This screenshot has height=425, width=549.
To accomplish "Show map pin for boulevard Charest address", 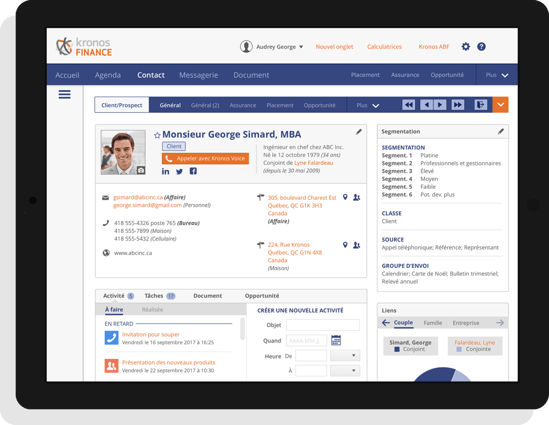I will 345,197.
